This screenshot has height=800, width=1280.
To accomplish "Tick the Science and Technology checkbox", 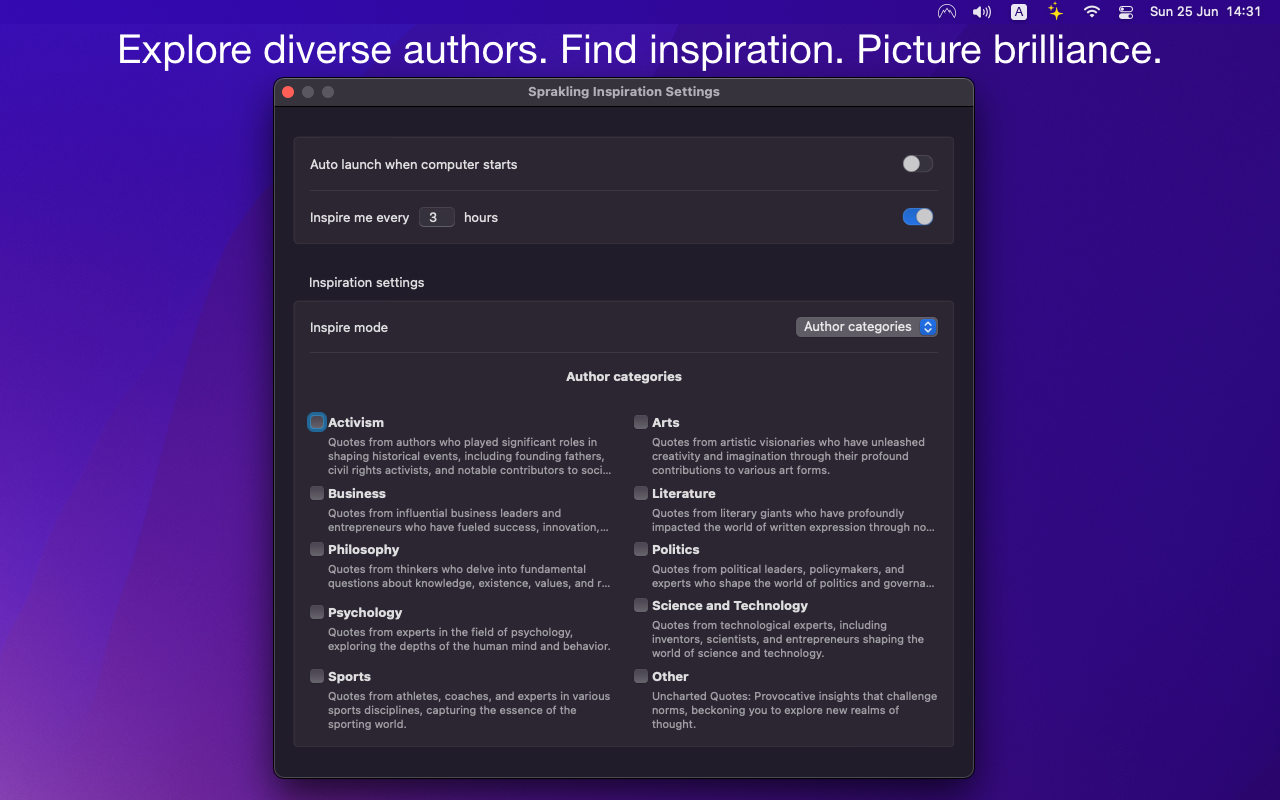I will point(641,605).
